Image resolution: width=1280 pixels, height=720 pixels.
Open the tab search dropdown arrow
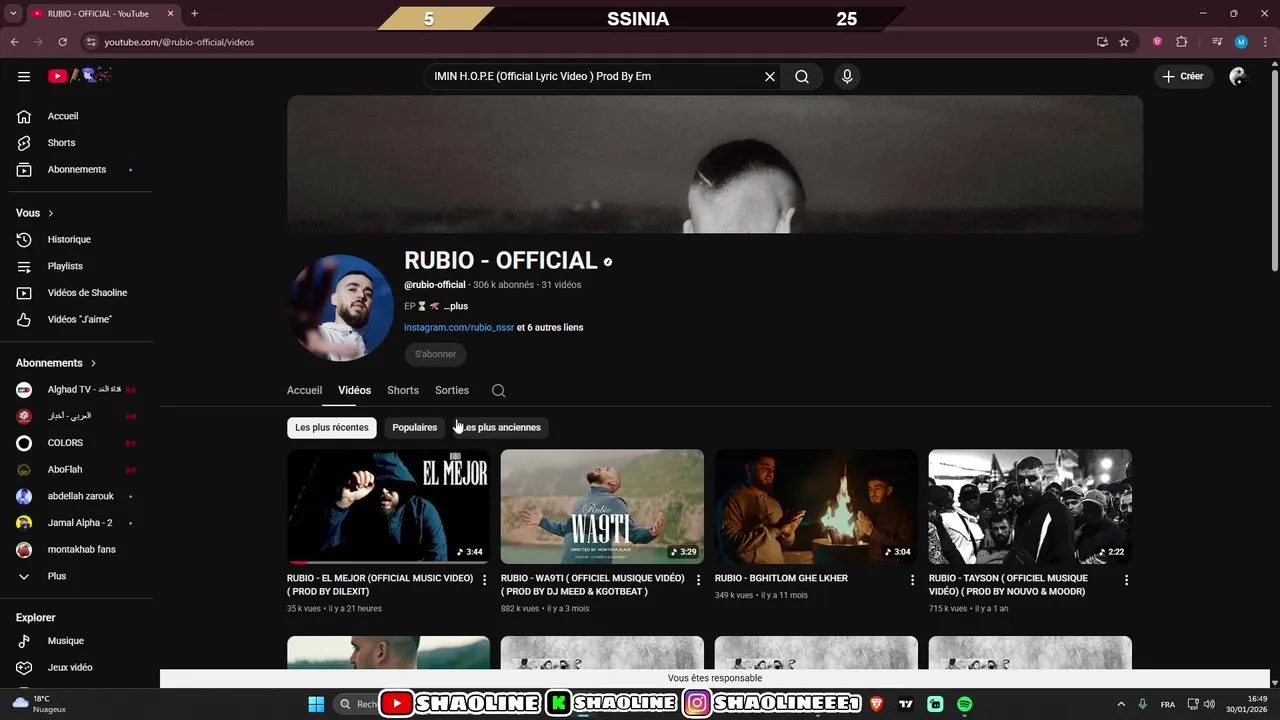(x=13, y=14)
